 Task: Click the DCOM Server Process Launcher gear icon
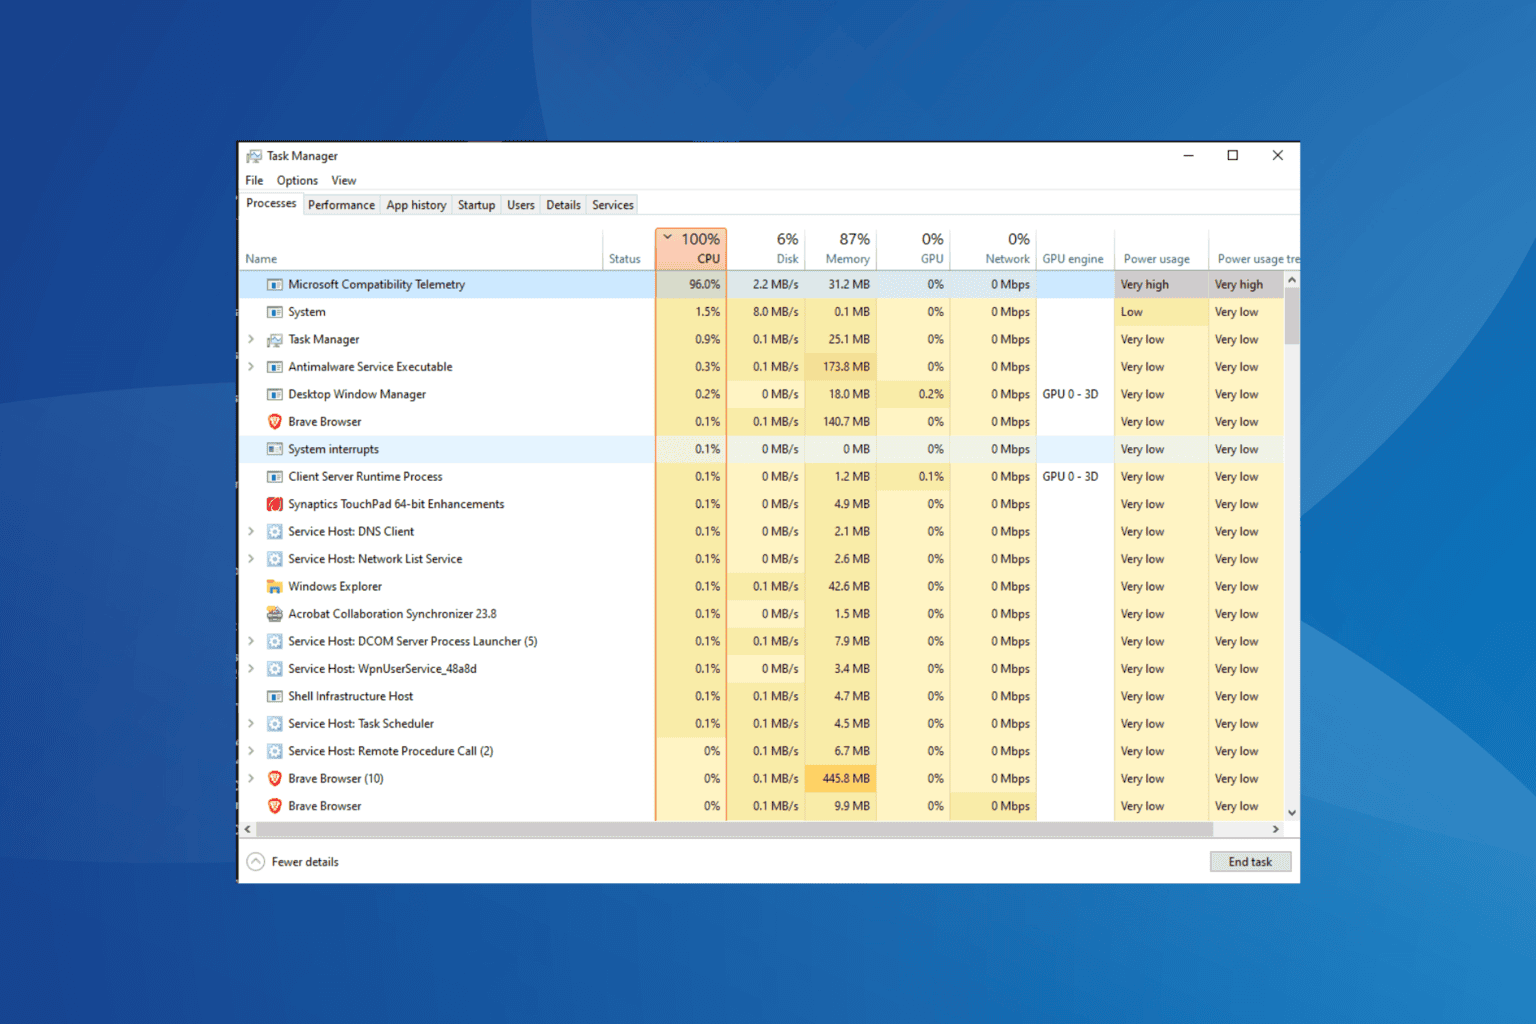[x=275, y=642]
